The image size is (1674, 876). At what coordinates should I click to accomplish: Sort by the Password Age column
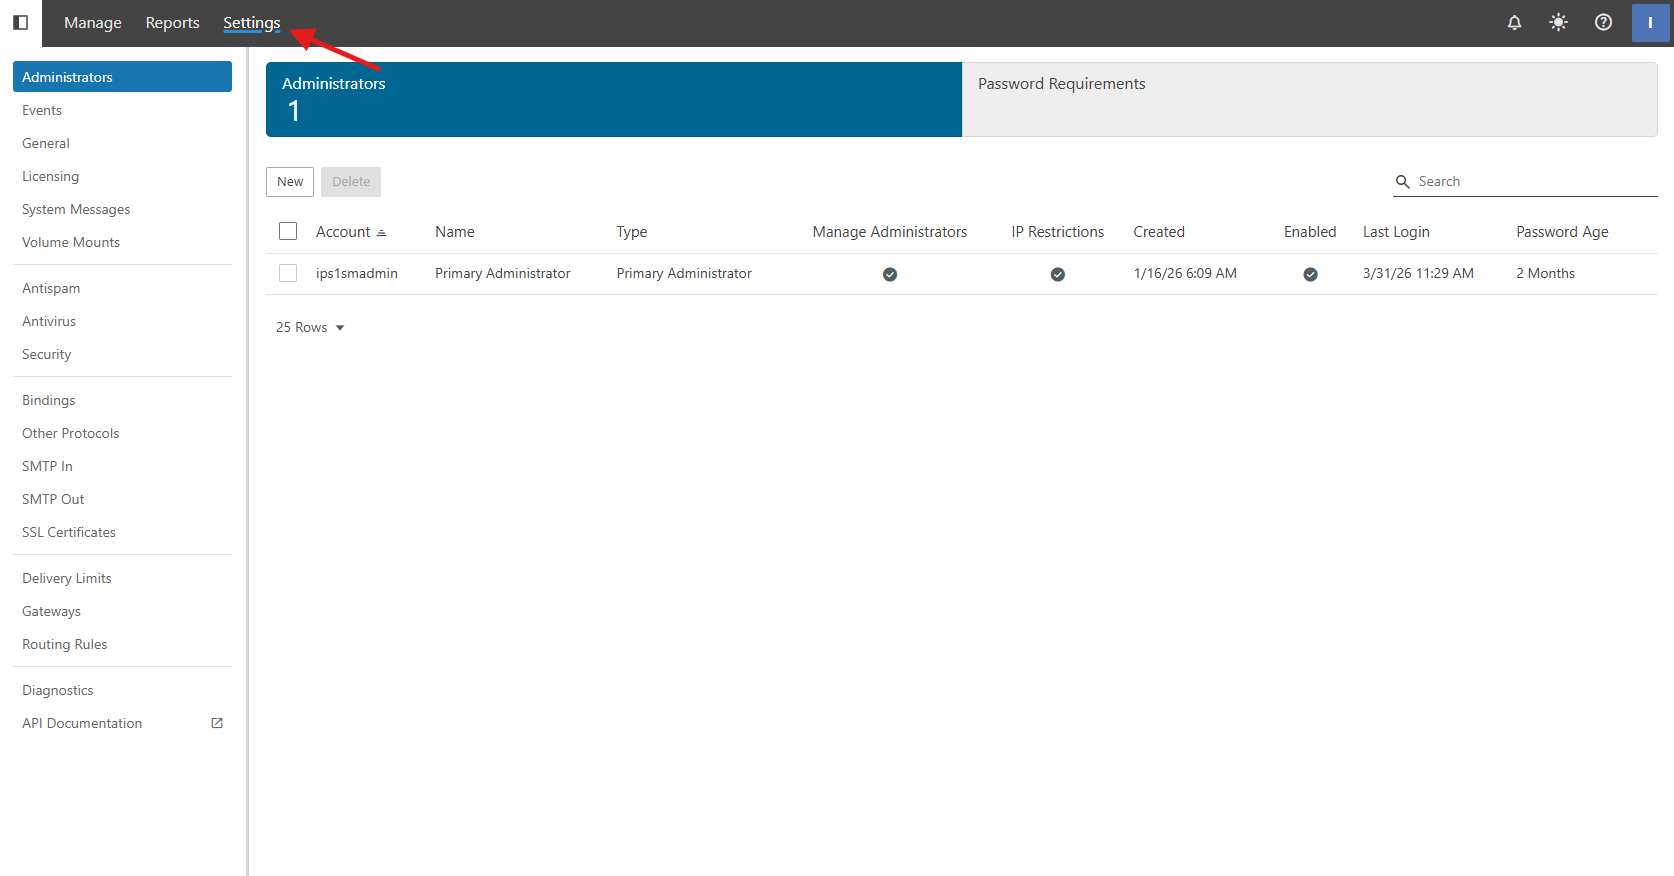tap(1562, 232)
